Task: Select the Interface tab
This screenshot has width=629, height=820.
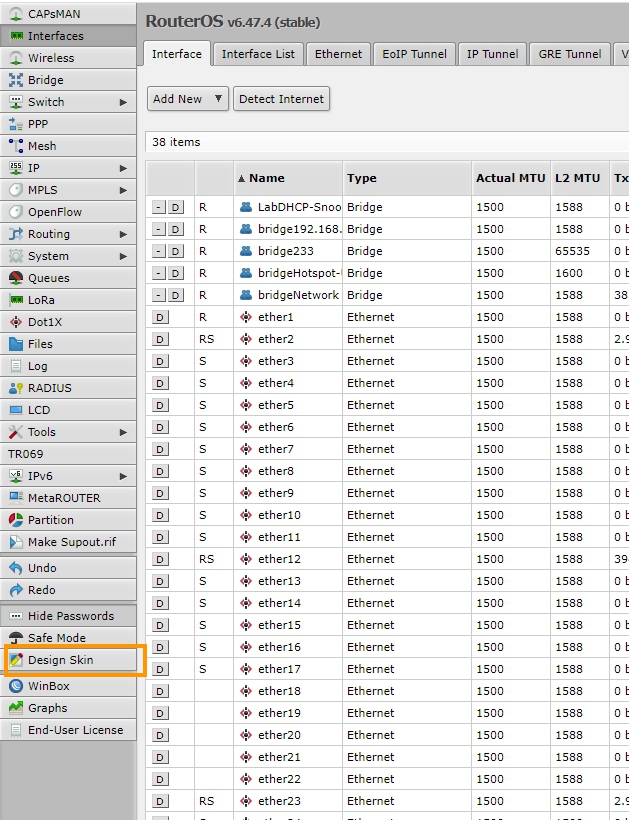Action: click(x=177, y=54)
